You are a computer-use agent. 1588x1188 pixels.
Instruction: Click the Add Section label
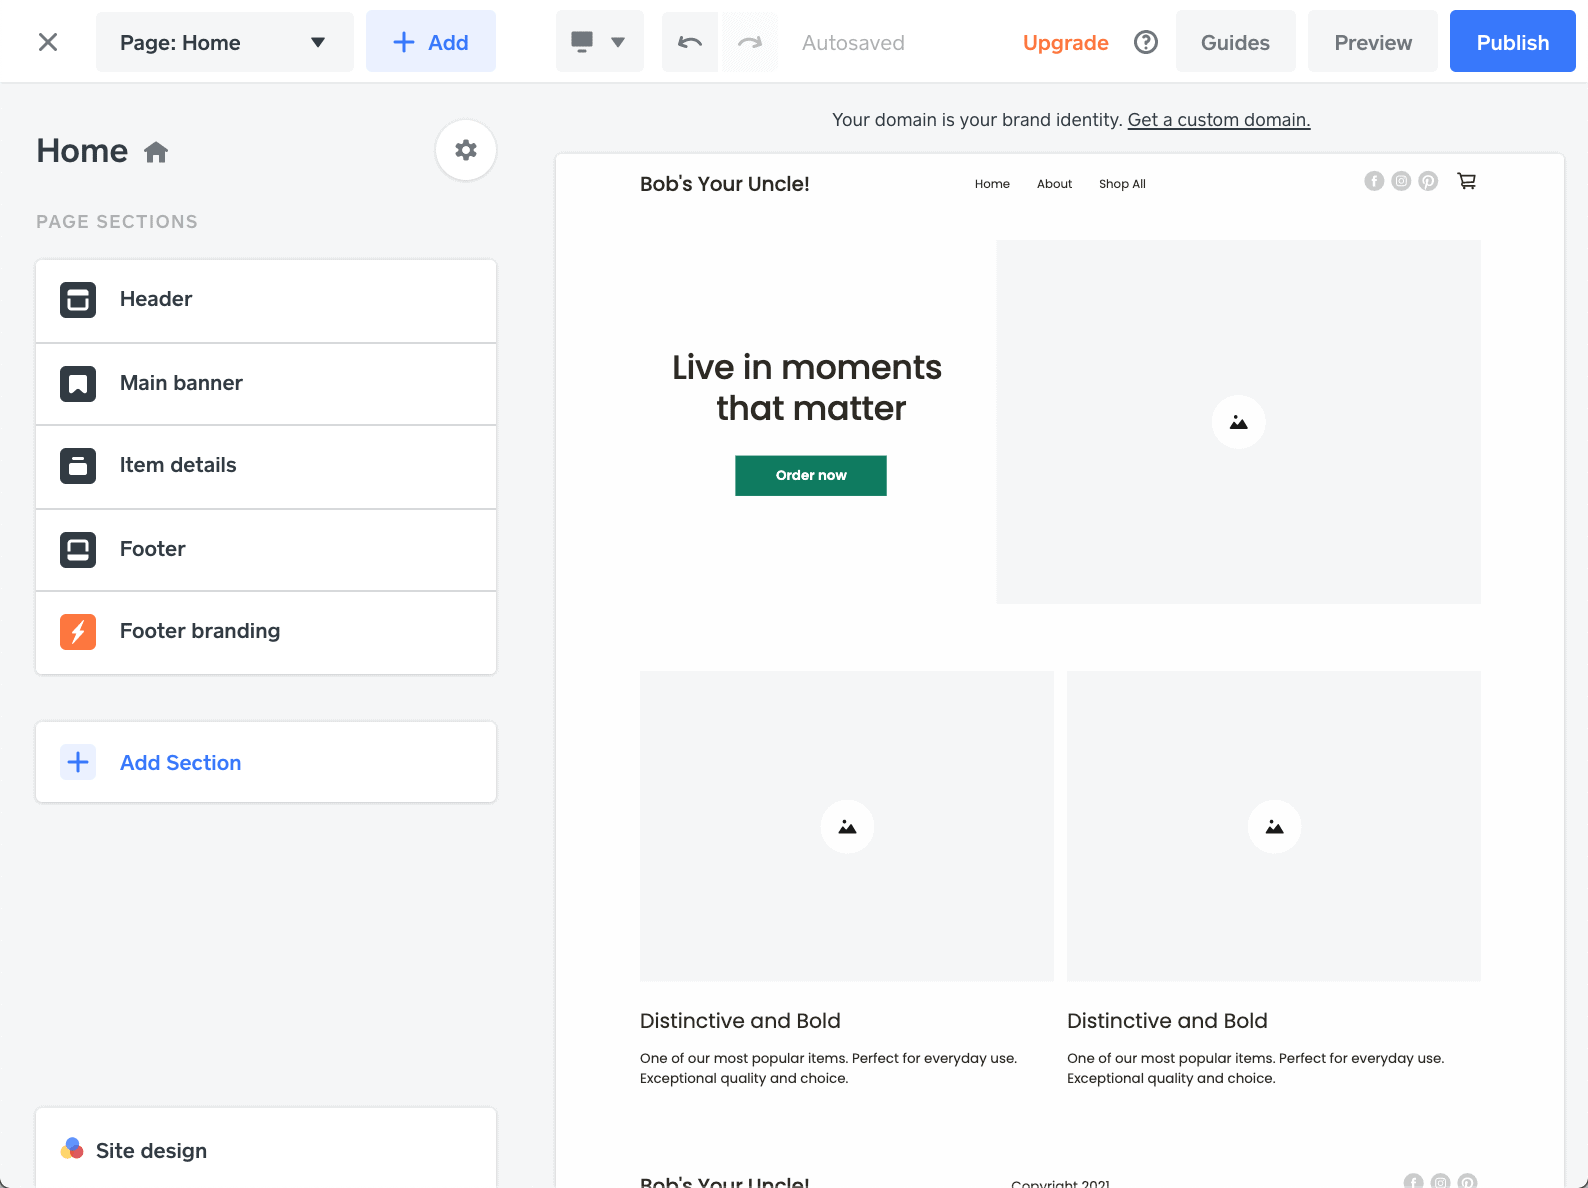pos(181,763)
